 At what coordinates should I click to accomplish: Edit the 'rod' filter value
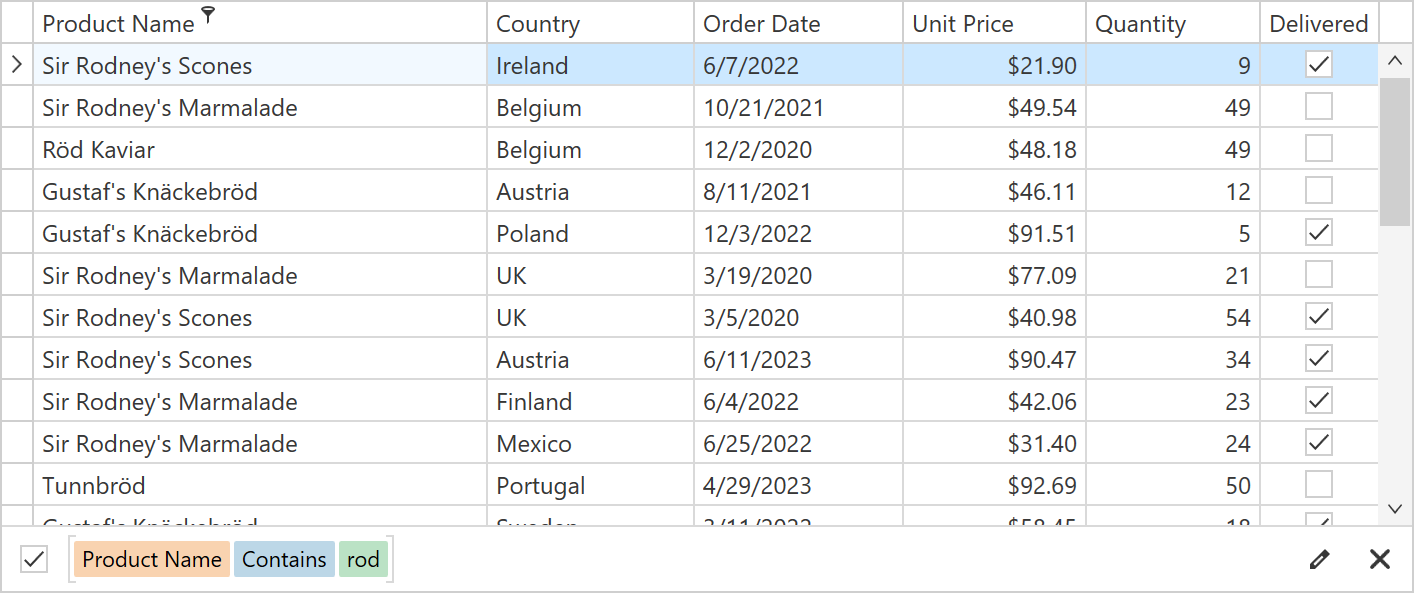363,559
